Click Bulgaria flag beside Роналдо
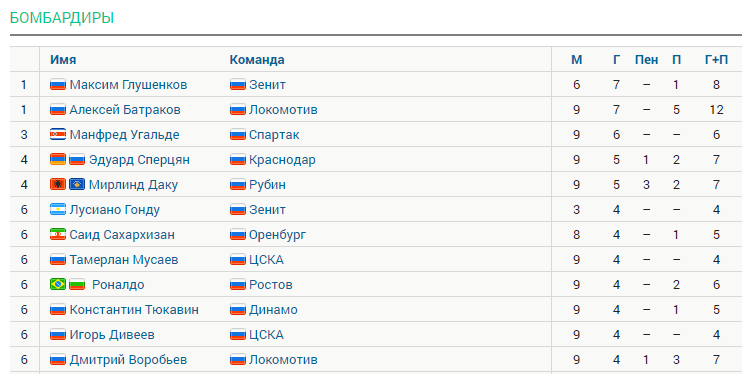Image resolution: width=744 pixels, height=374 pixels. pos(77,284)
